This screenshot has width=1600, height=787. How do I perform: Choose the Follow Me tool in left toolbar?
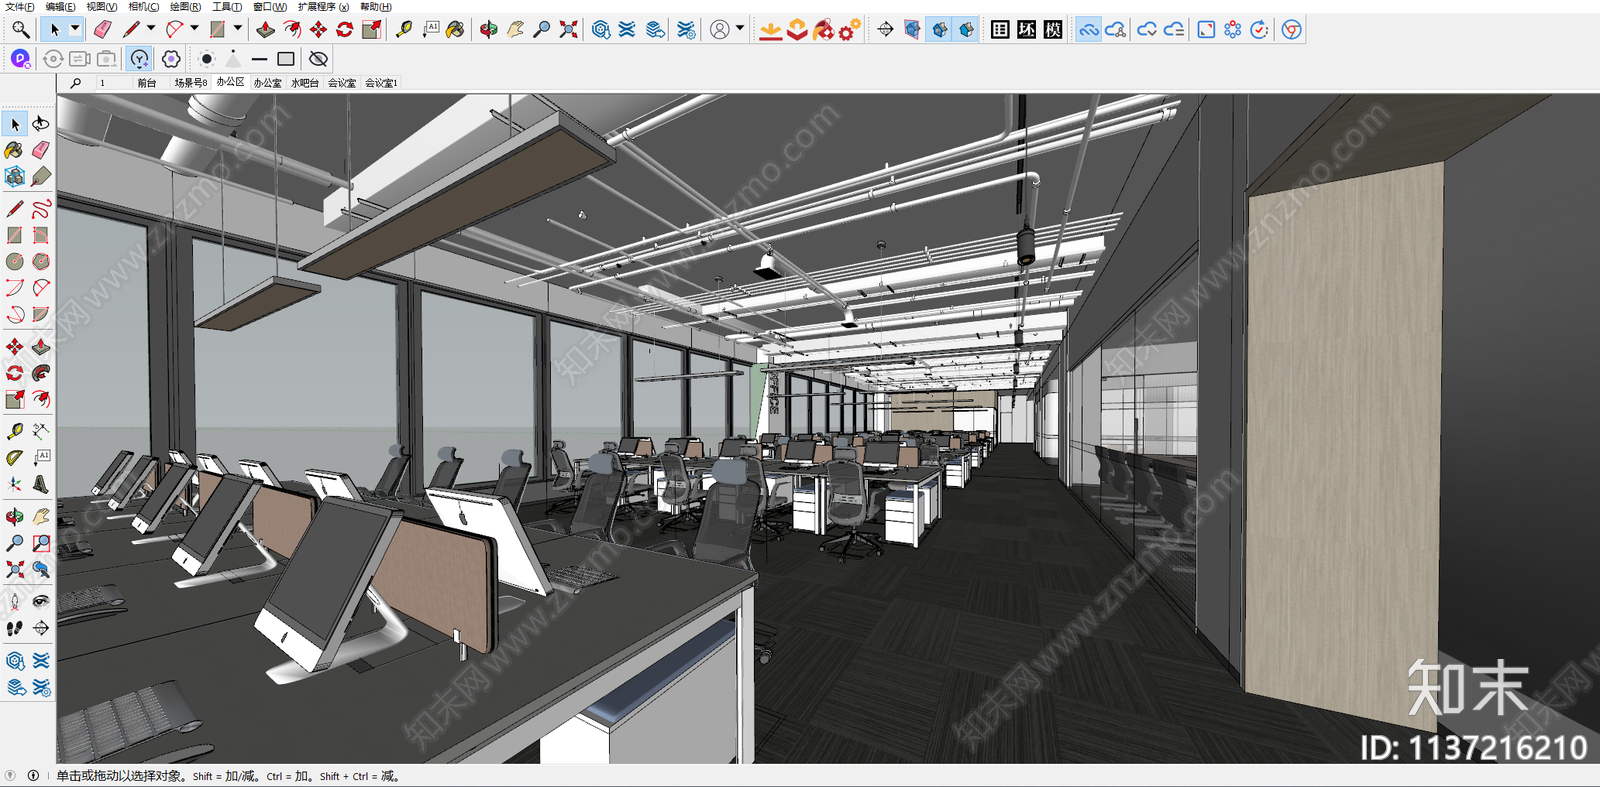coord(41,373)
